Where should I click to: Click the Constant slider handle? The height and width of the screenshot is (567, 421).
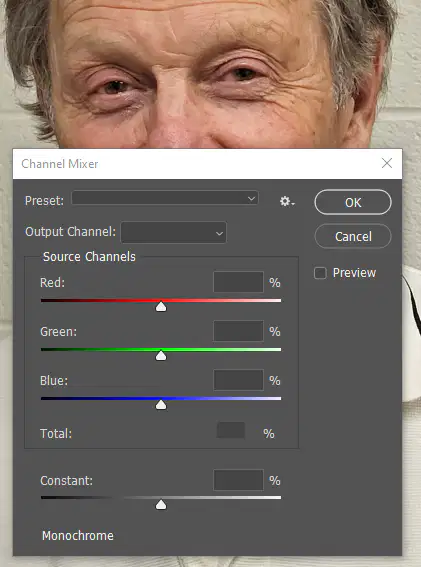(161, 504)
